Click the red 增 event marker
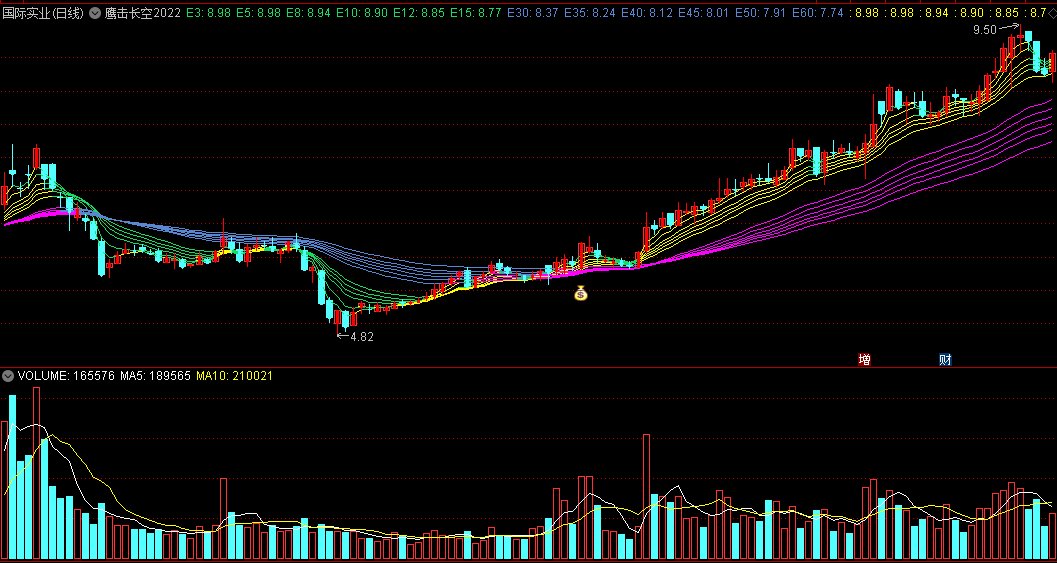 (x=864, y=359)
